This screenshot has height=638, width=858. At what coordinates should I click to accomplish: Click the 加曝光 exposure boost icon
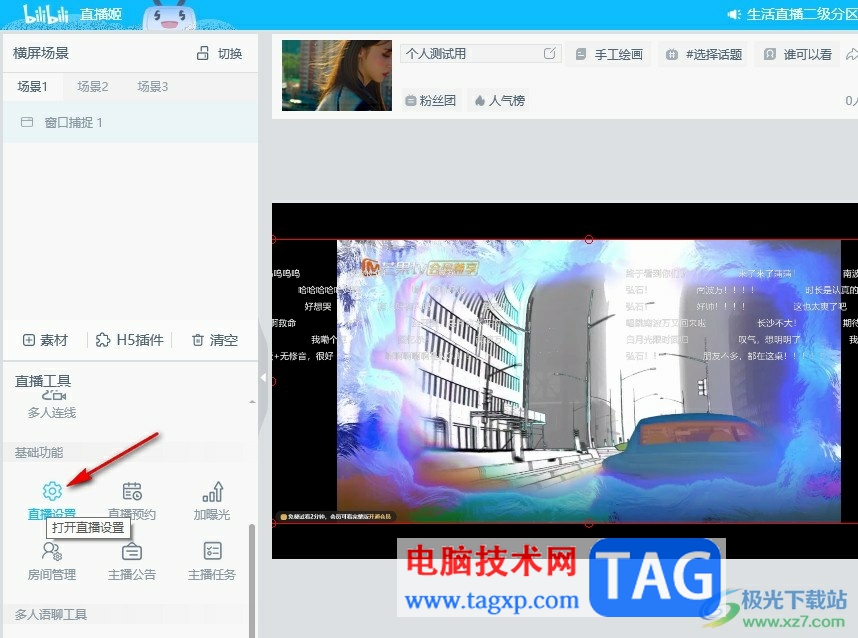pos(212,491)
